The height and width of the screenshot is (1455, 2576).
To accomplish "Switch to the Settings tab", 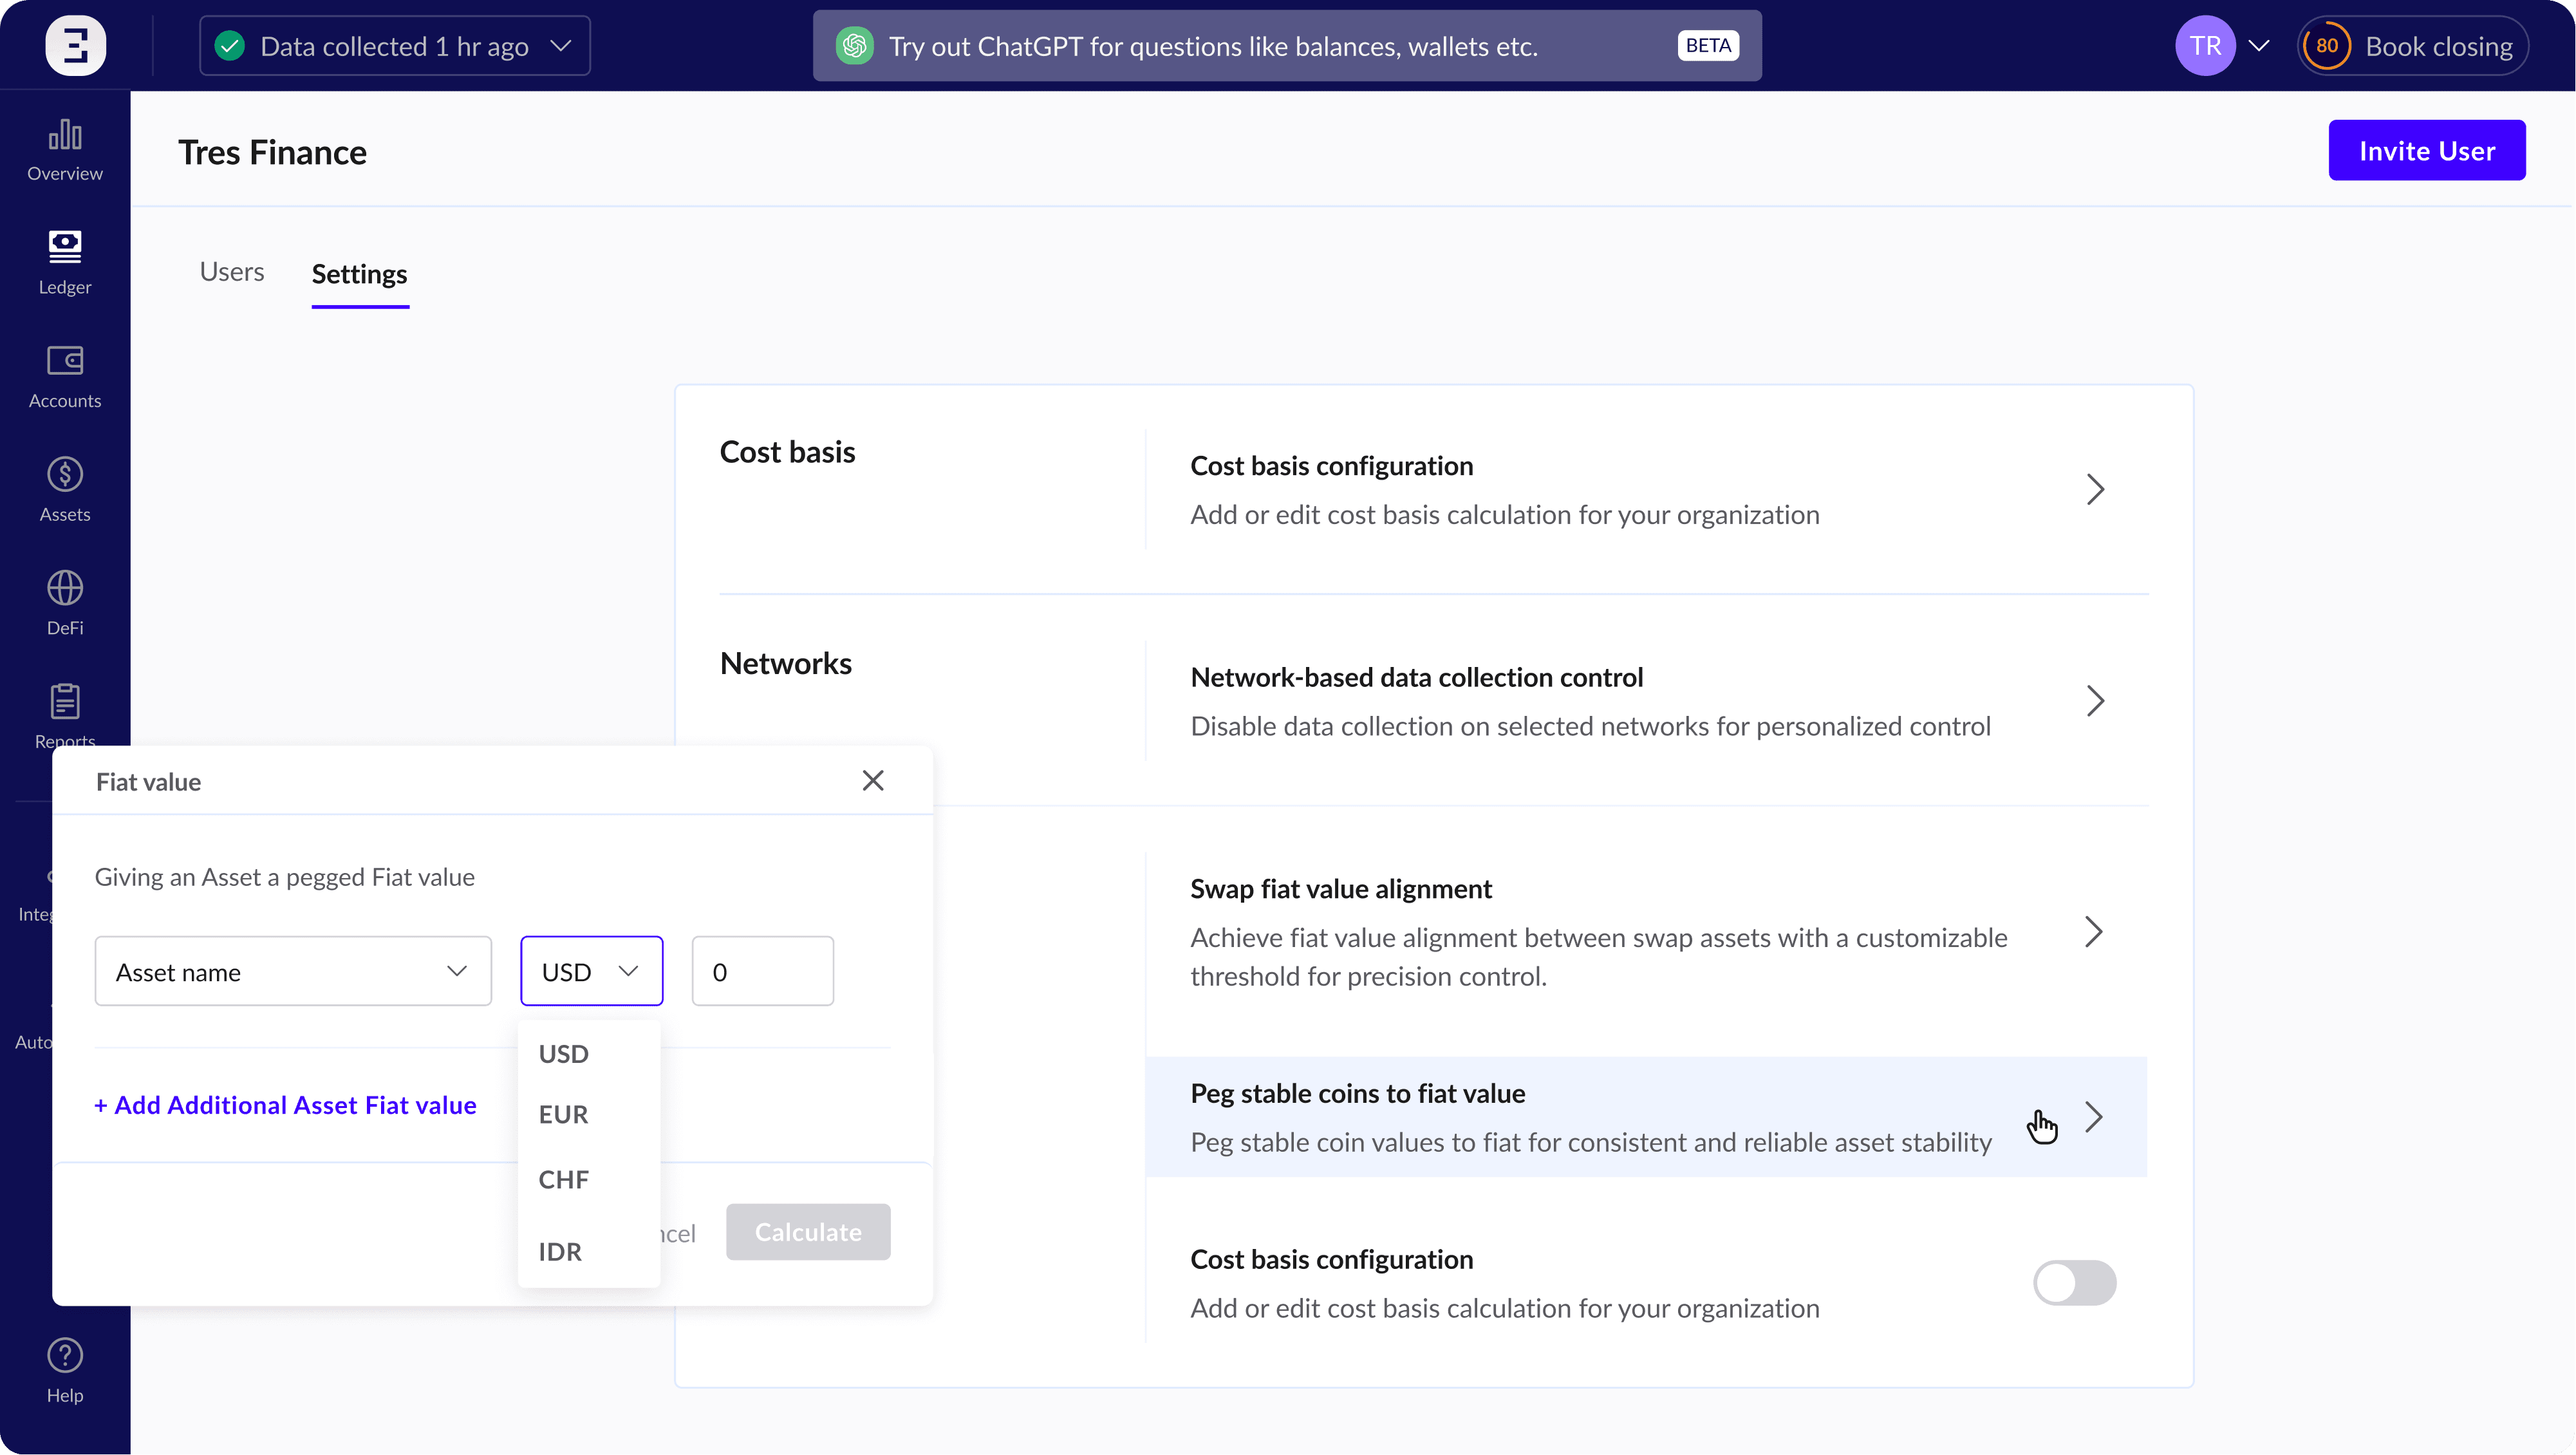I will pyautogui.click(x=360, y=274).
